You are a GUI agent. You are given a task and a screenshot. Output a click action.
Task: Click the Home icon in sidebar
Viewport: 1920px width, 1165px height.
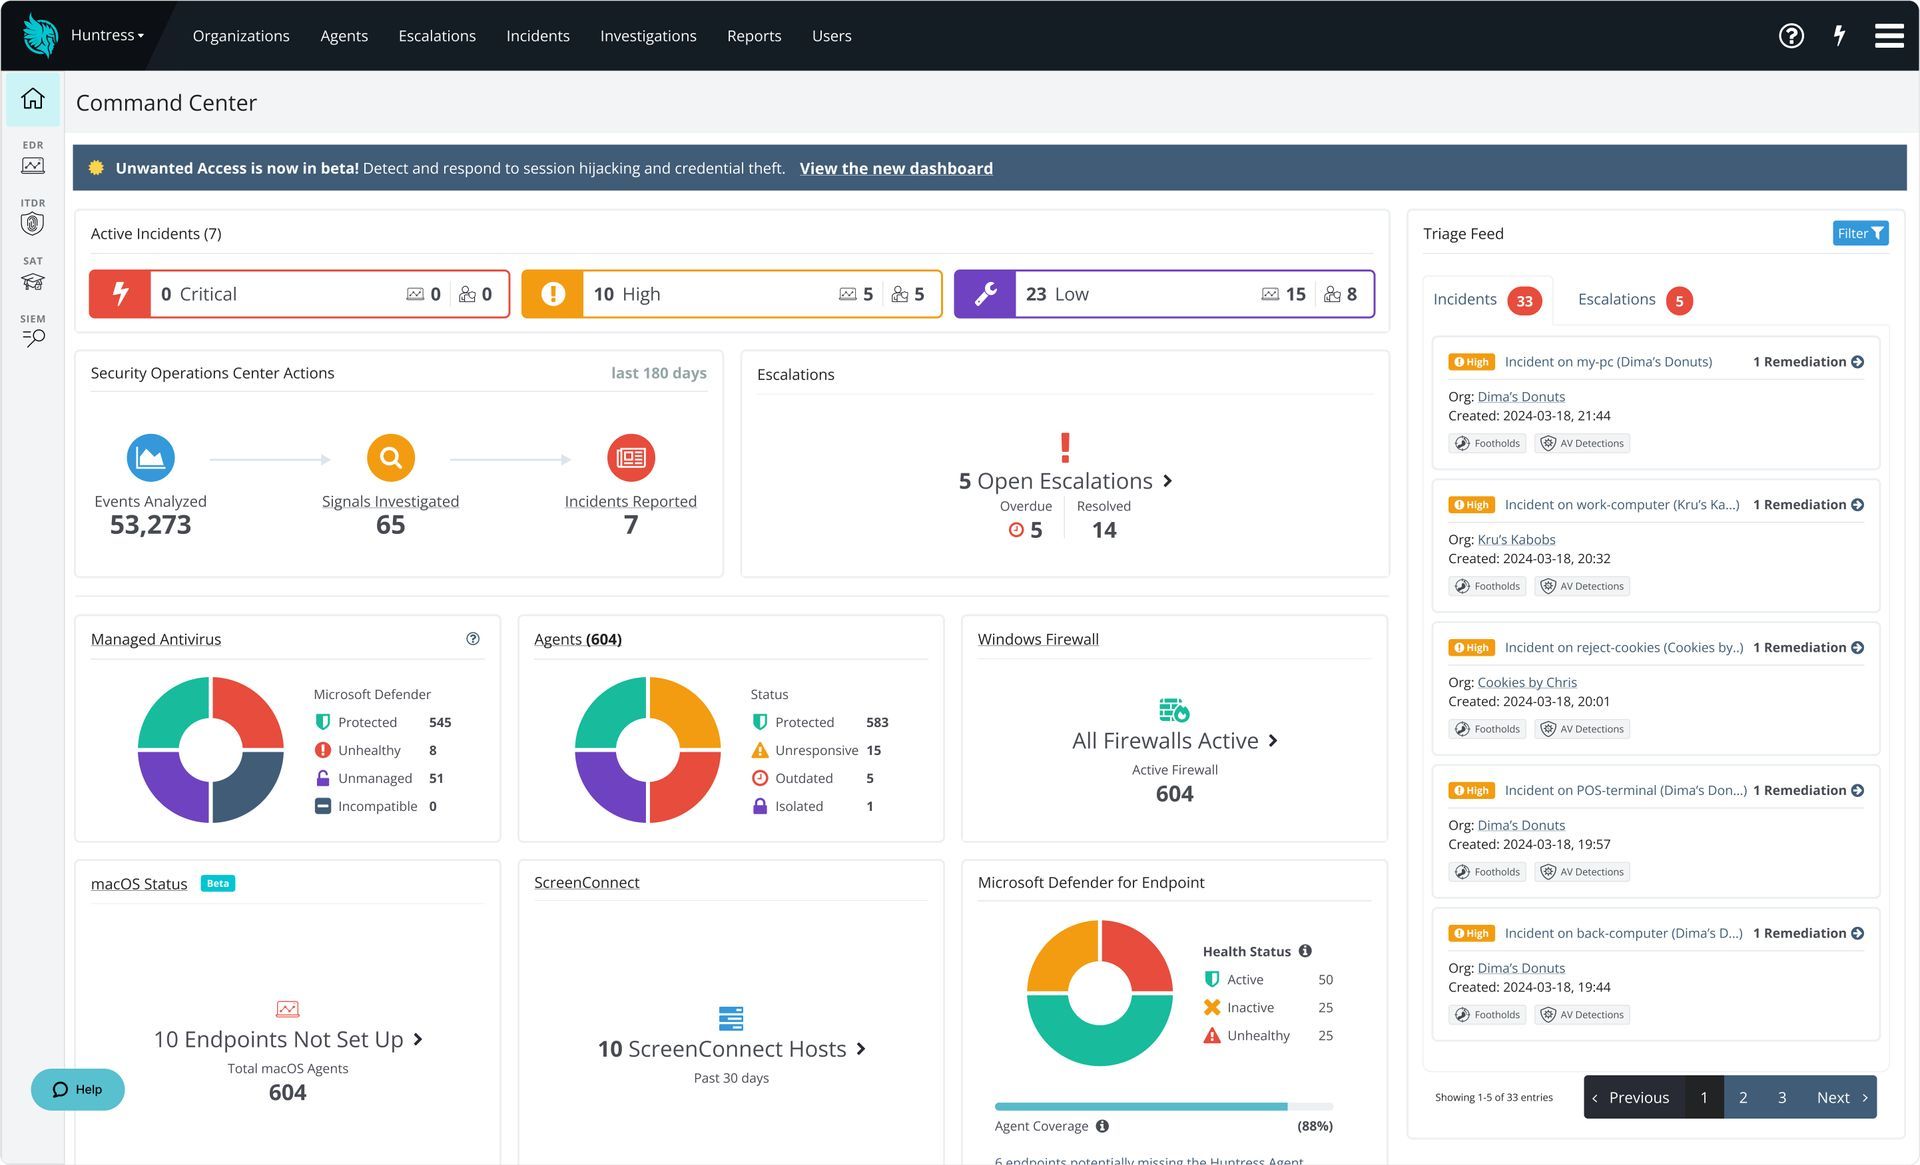pos(33,99)
